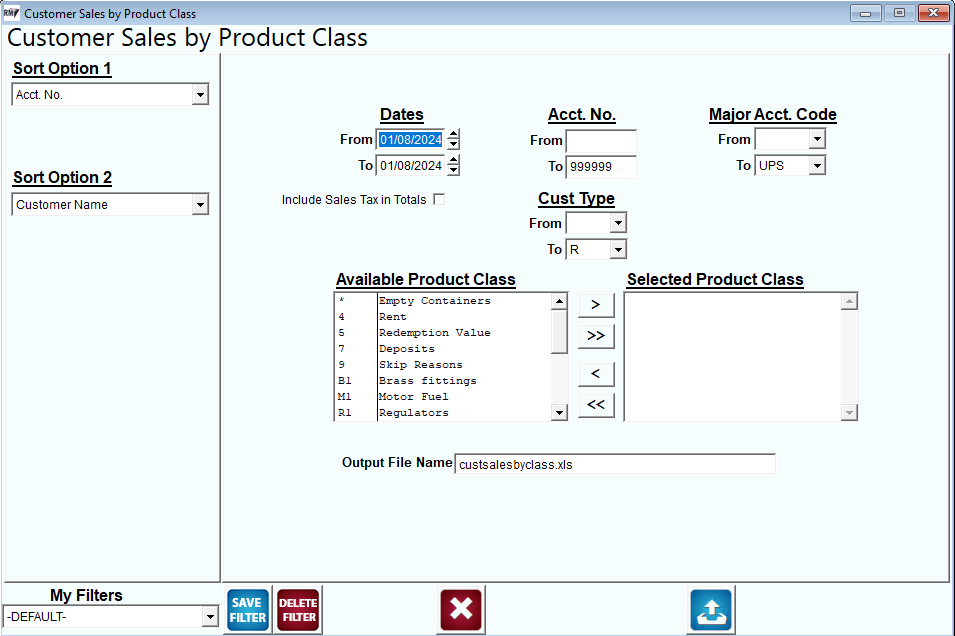Click the Dates To field
Screen dimensions: 955x636
point(411,166)
